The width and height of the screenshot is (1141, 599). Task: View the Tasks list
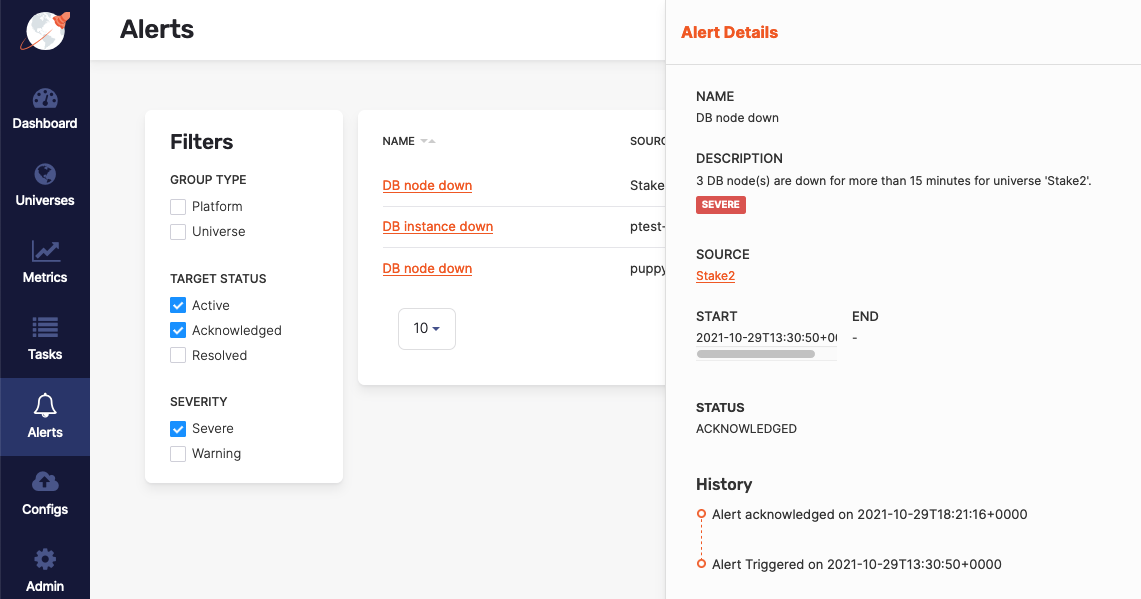click(x=45, y=340)
